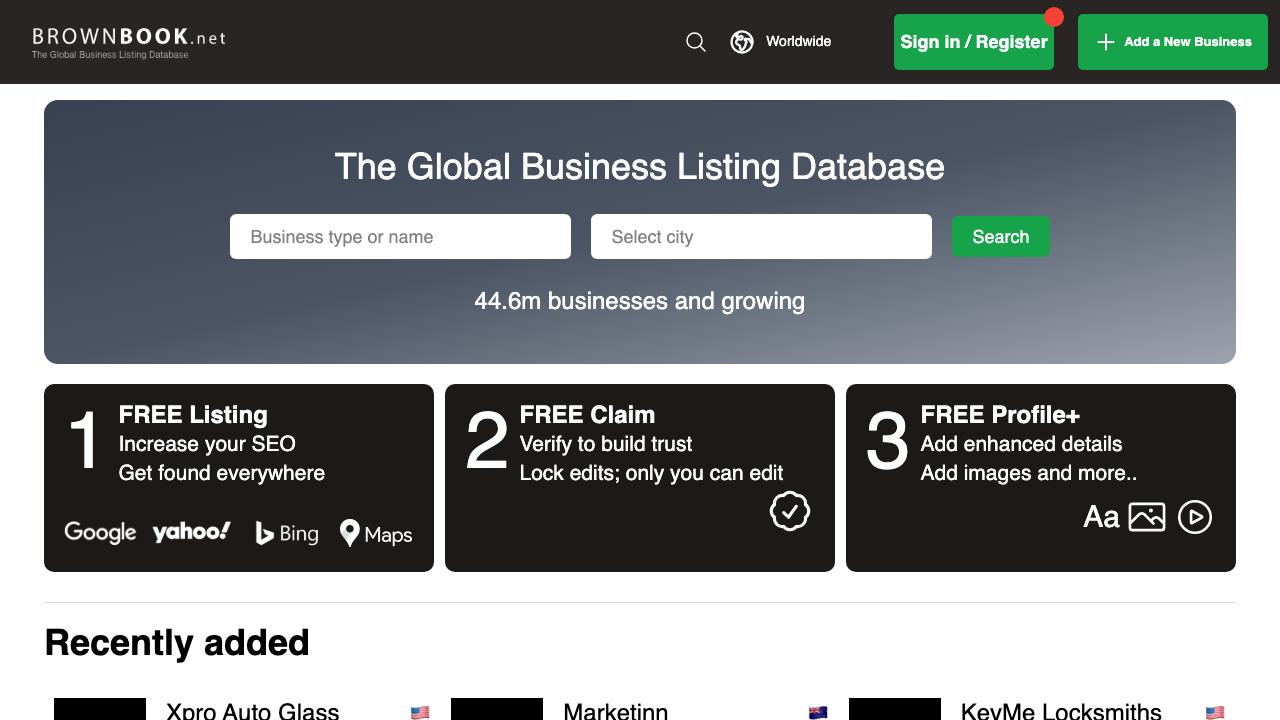
Task: Open the Select city field
Action: (761, 237)
